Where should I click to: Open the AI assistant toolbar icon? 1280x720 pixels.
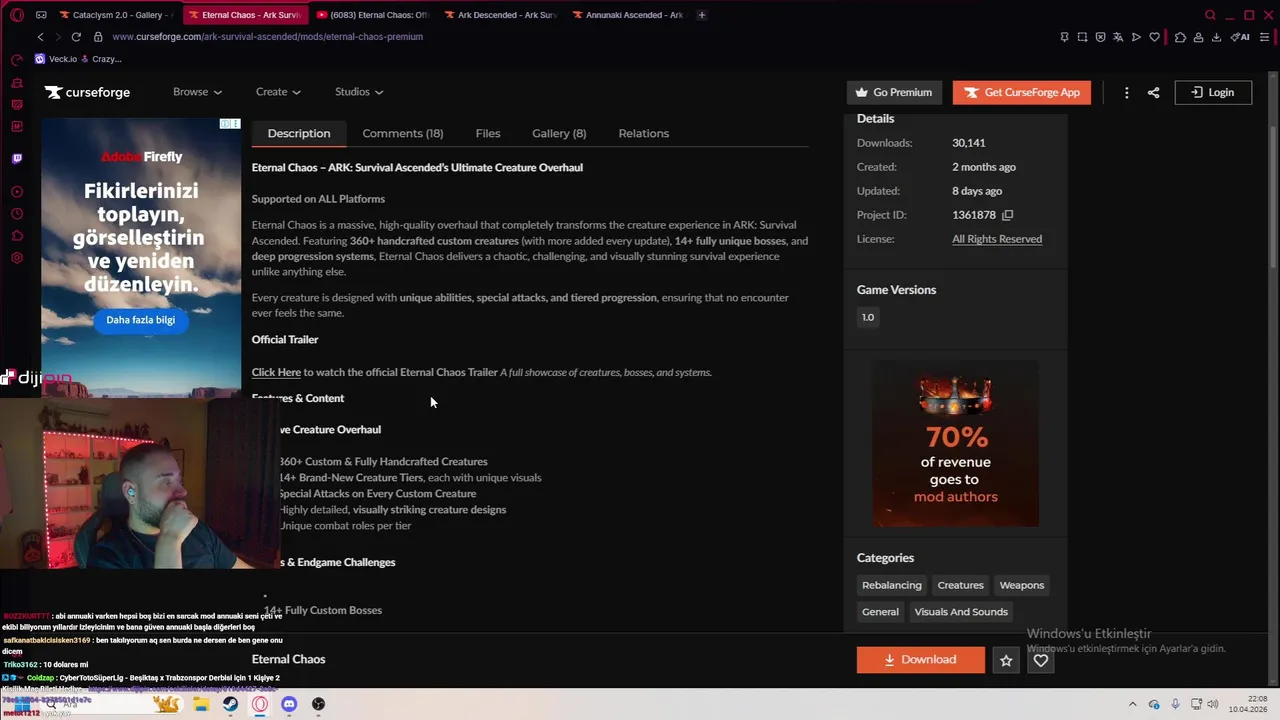click(1241, 37)
